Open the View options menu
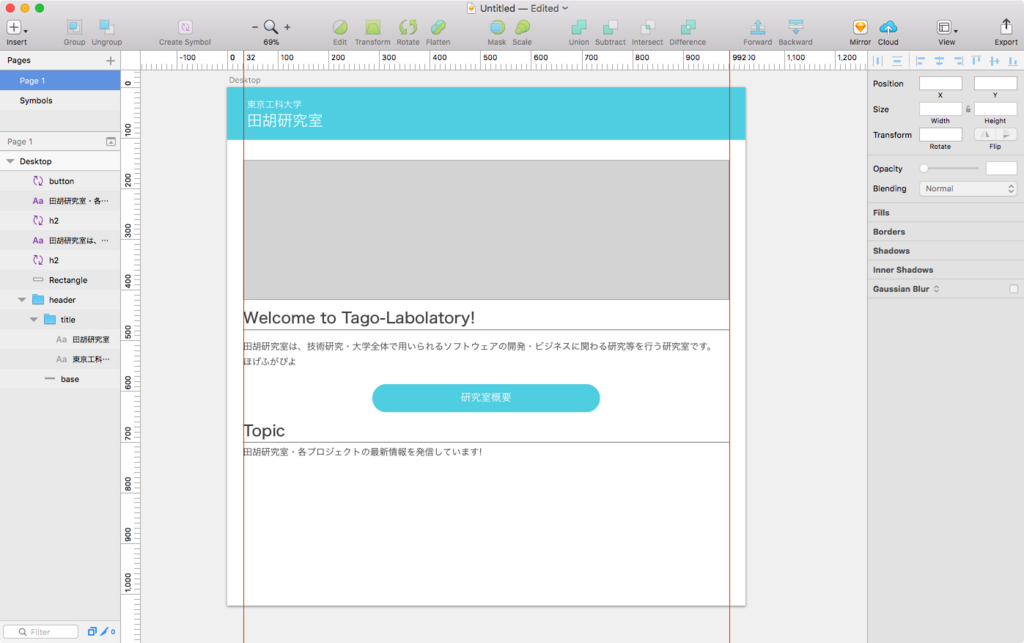1024x643 pixels. 946,27
